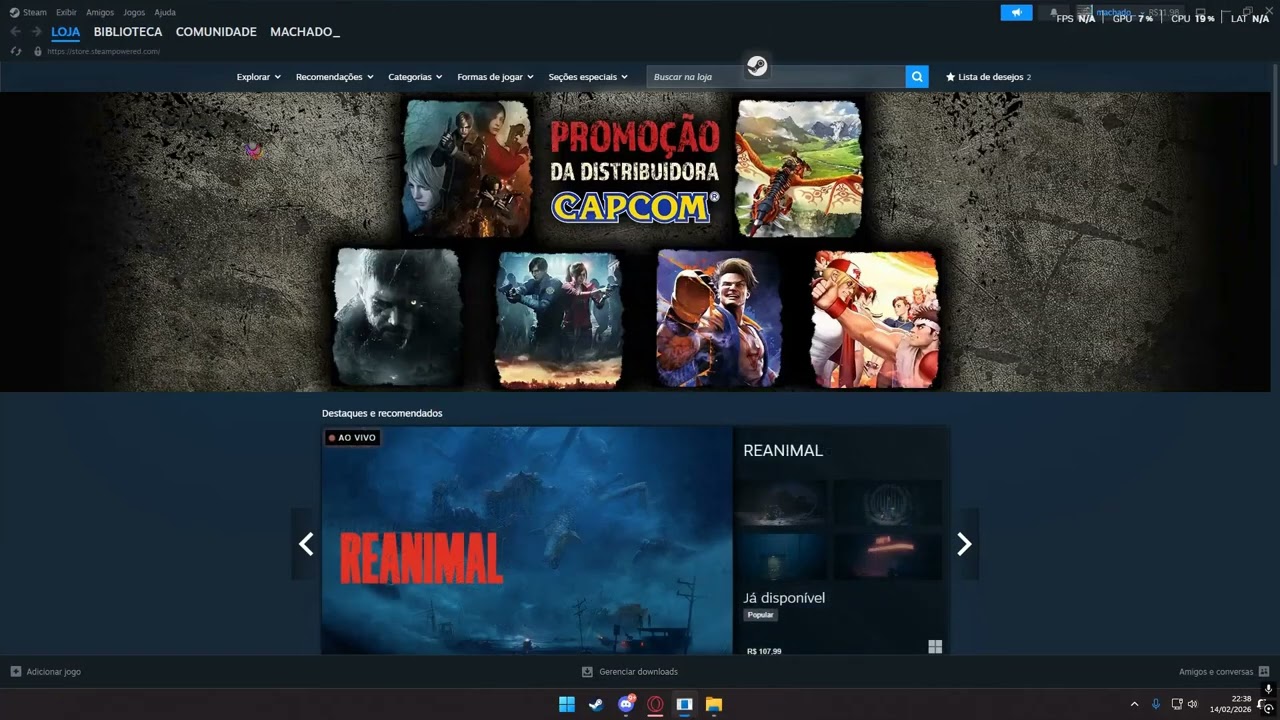The height and width of the screenshot is (720, 1280).
Task: Open Opera browser from the taskbar
Action: [655, 704]
